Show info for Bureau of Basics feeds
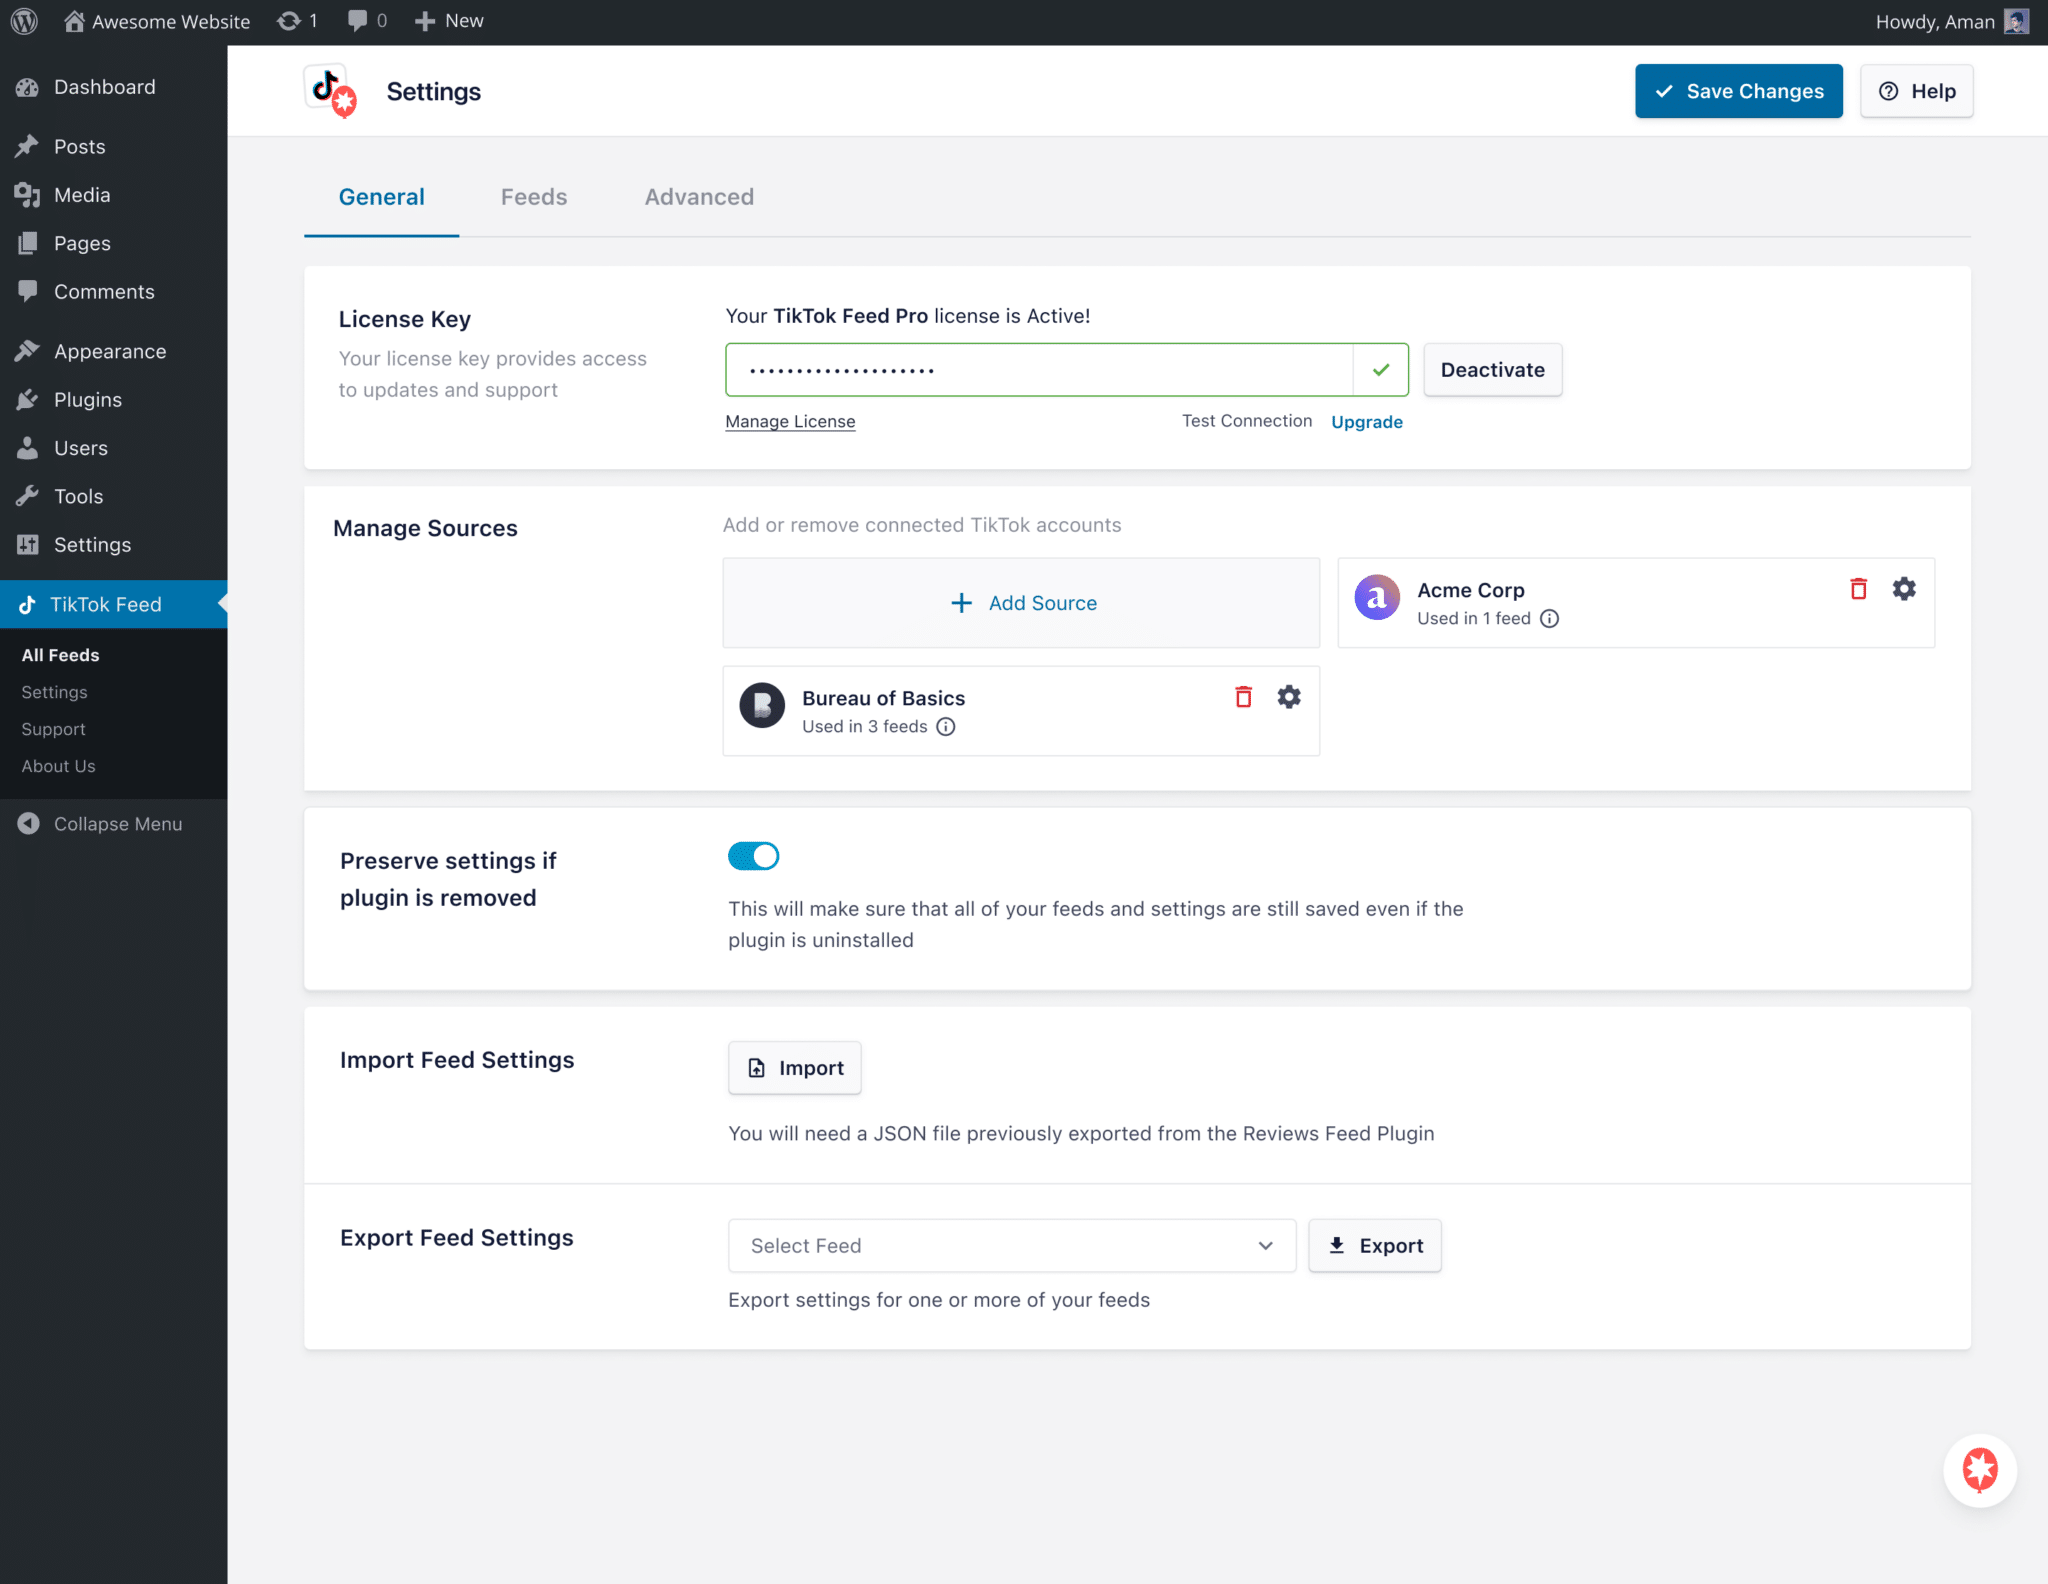 (x=946, y=727)
